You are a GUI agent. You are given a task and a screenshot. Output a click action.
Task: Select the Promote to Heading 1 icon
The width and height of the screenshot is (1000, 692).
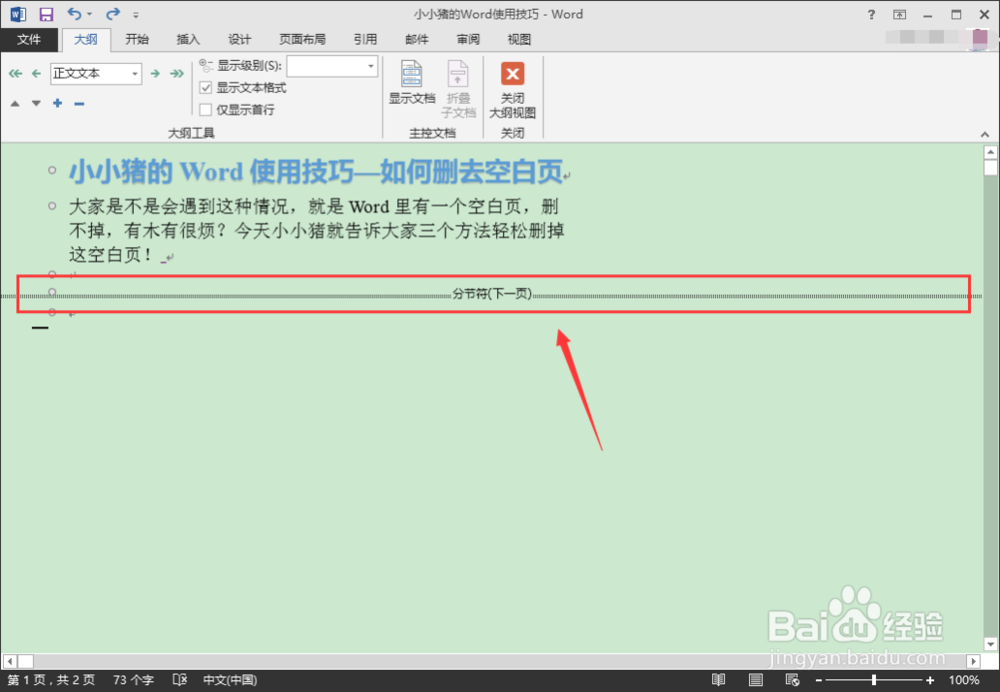click(13, 73)
